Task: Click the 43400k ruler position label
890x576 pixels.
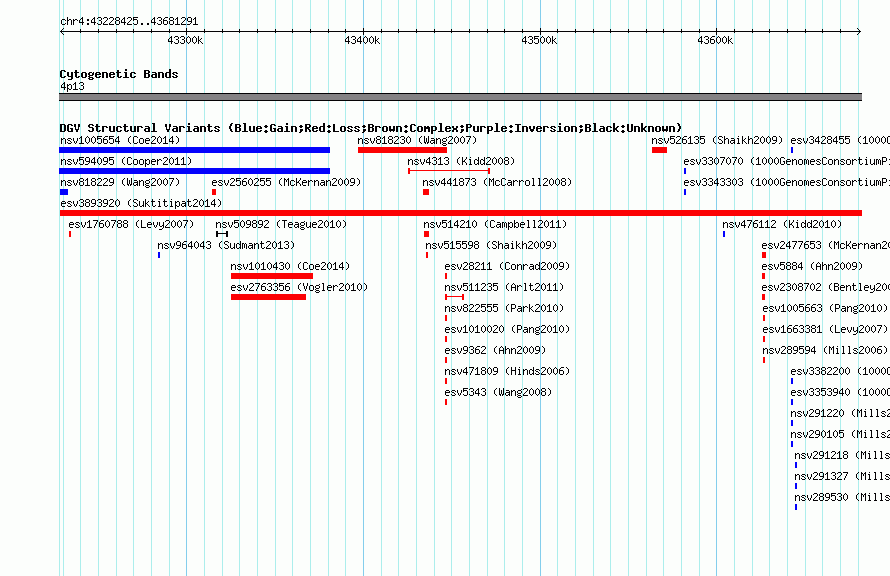Action: coord(362,40)
